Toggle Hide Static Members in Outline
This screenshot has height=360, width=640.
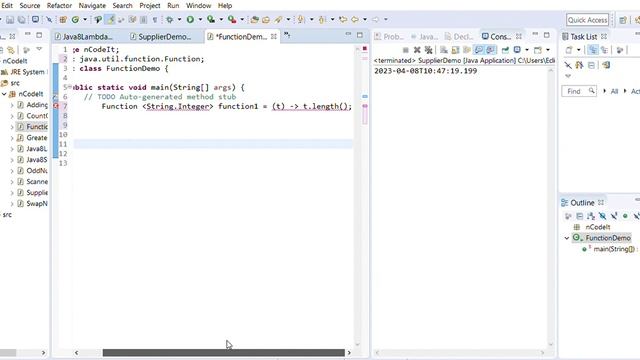click(x=614, y=216)
